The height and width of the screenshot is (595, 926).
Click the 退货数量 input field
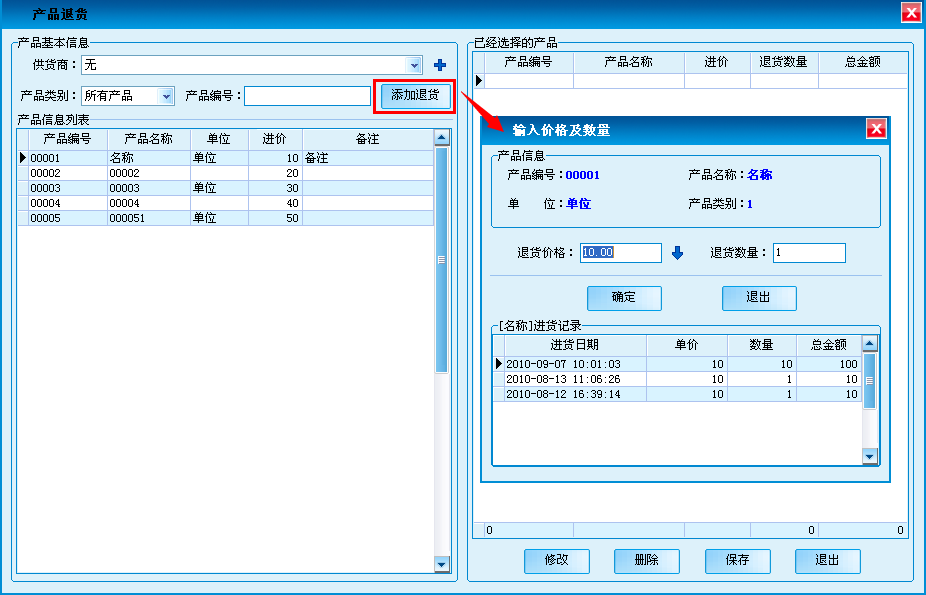808,253
